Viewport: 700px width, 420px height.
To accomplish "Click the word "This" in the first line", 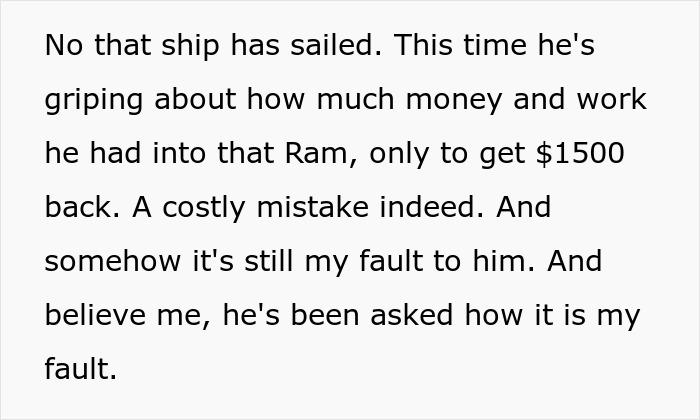I will [x=423, y=46].
